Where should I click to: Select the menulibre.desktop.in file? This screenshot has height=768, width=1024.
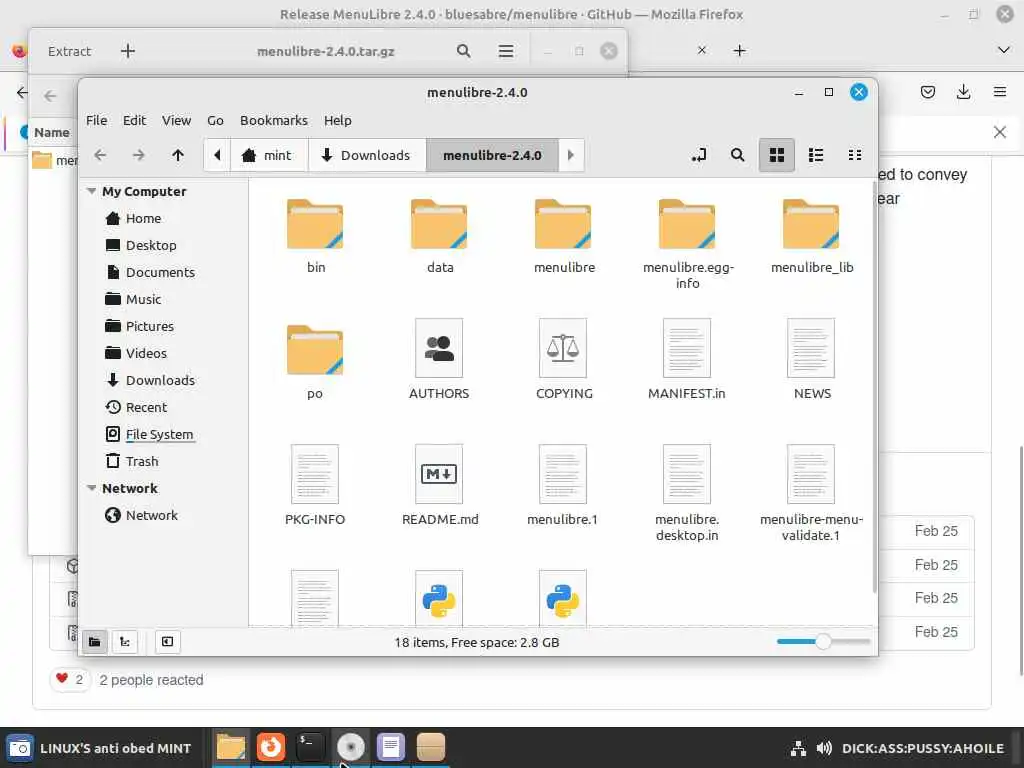[687, 492]
